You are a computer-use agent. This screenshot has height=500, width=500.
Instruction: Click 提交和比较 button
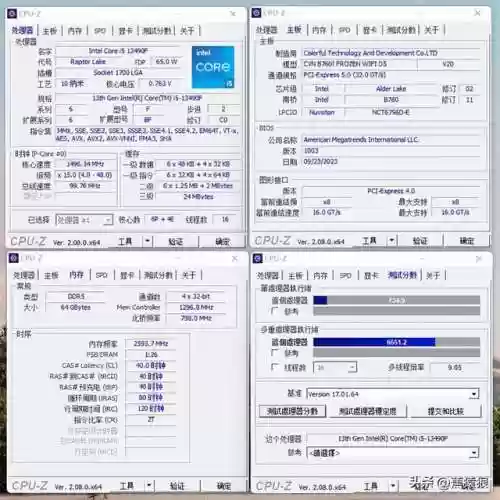446,411
